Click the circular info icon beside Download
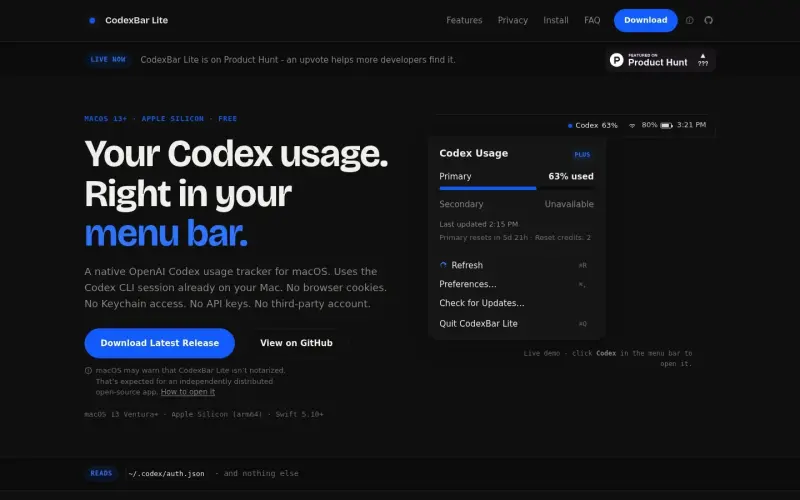Screen dimensions: 800x500 coord(689,20)
